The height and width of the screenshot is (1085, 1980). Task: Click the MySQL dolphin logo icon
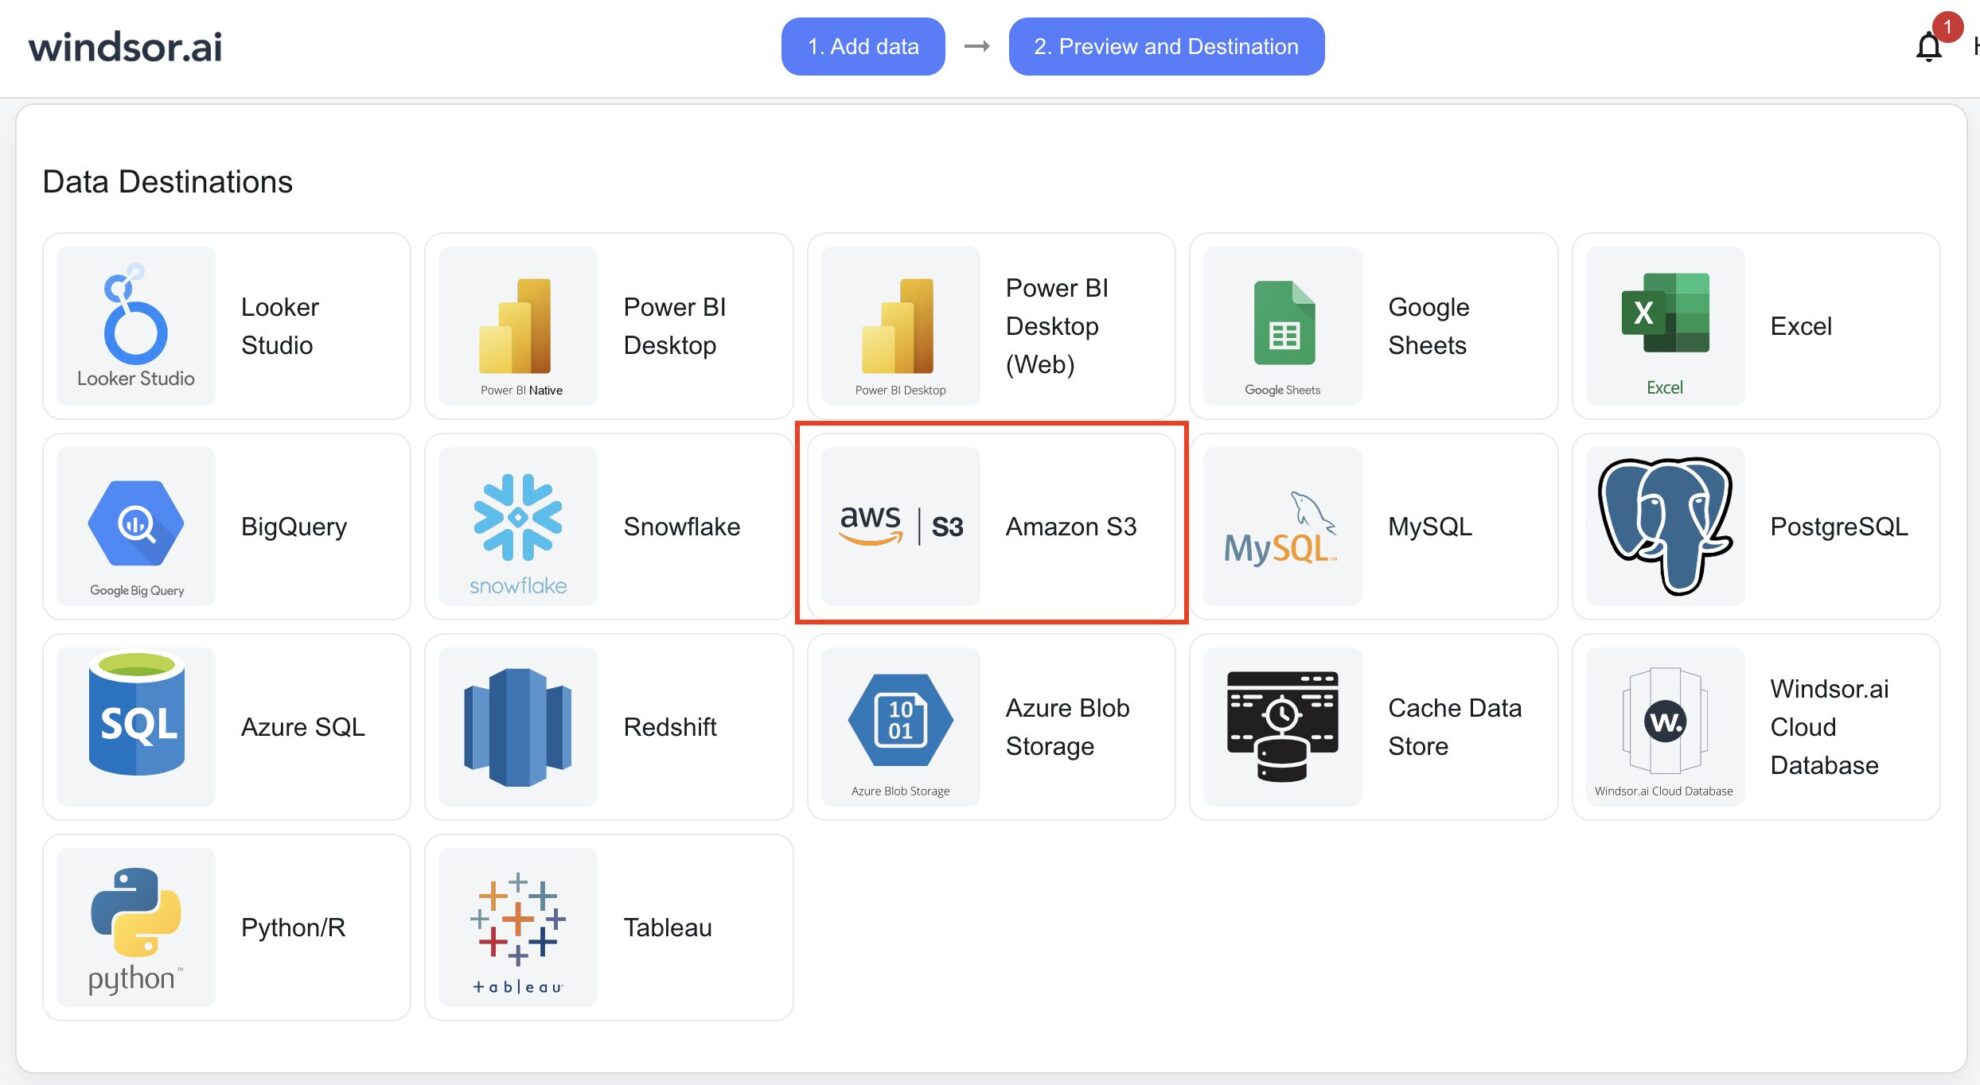tap(1283, 526)
